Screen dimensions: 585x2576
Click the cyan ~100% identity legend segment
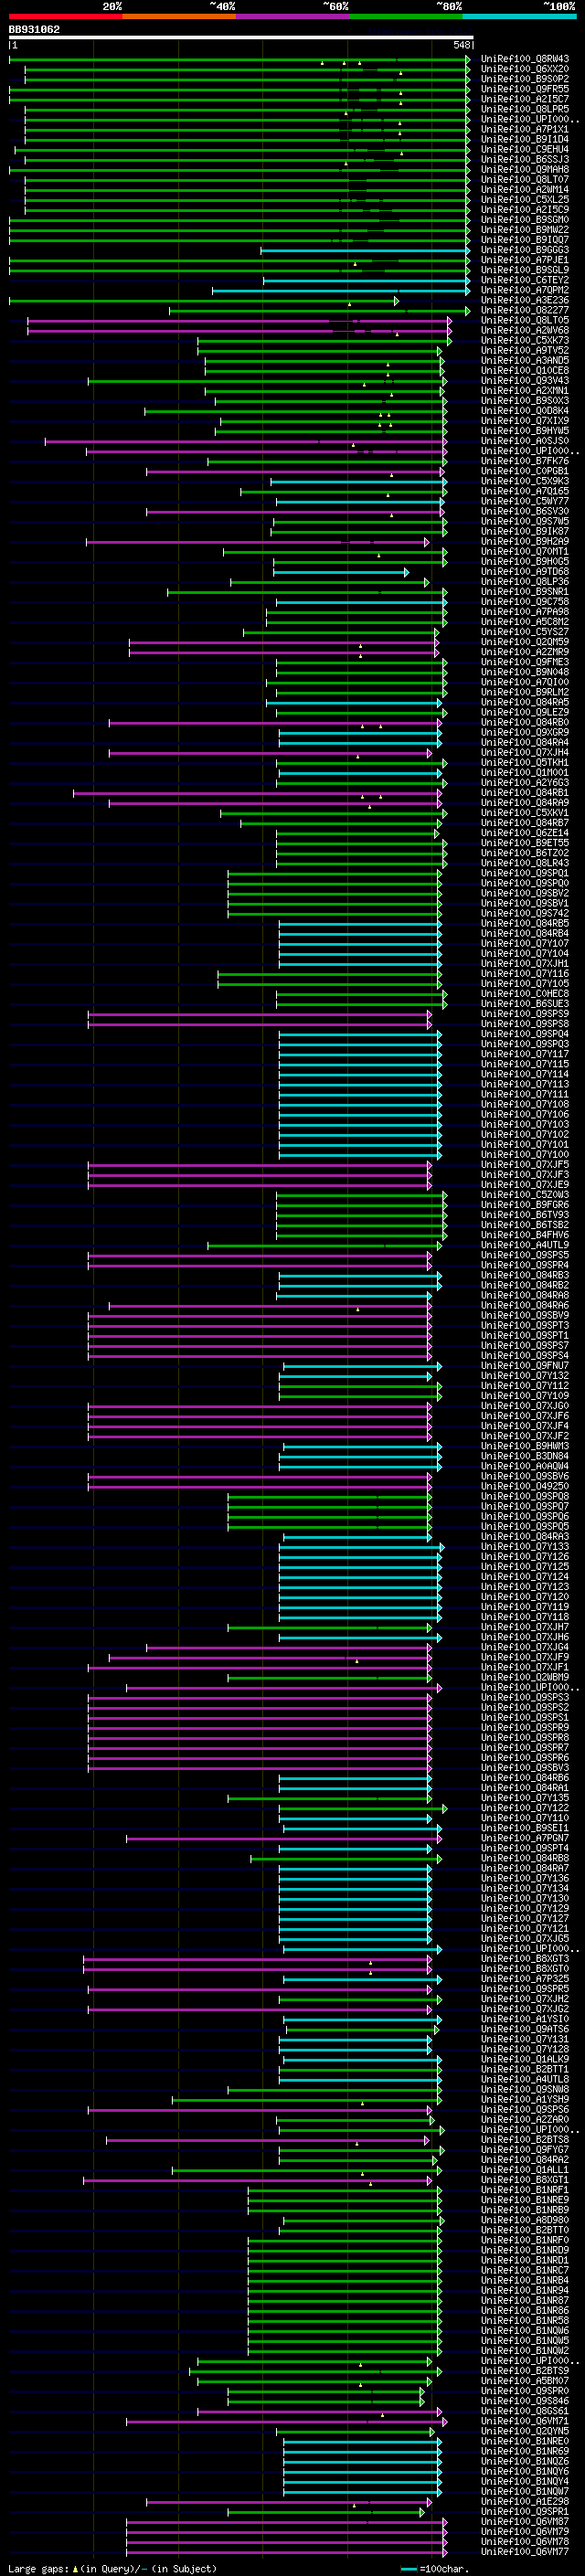point(519,16)
